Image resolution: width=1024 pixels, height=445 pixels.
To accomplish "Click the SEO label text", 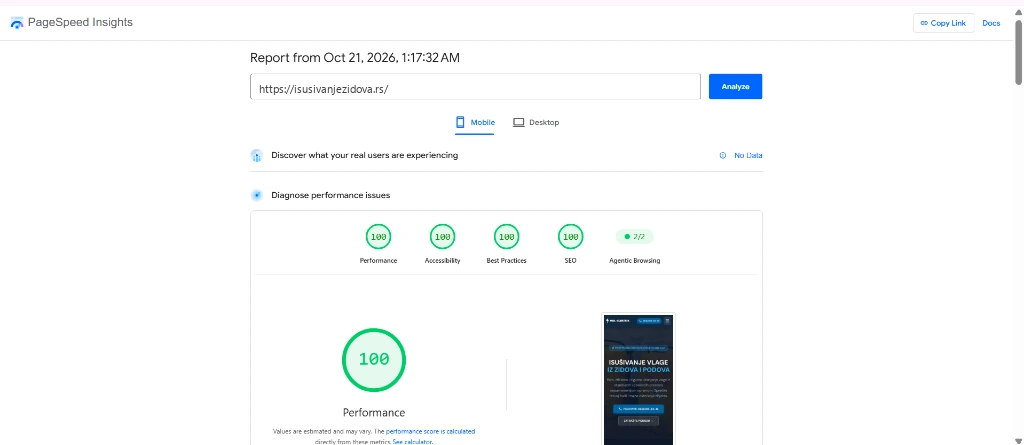I will click(x=570, y=260).
